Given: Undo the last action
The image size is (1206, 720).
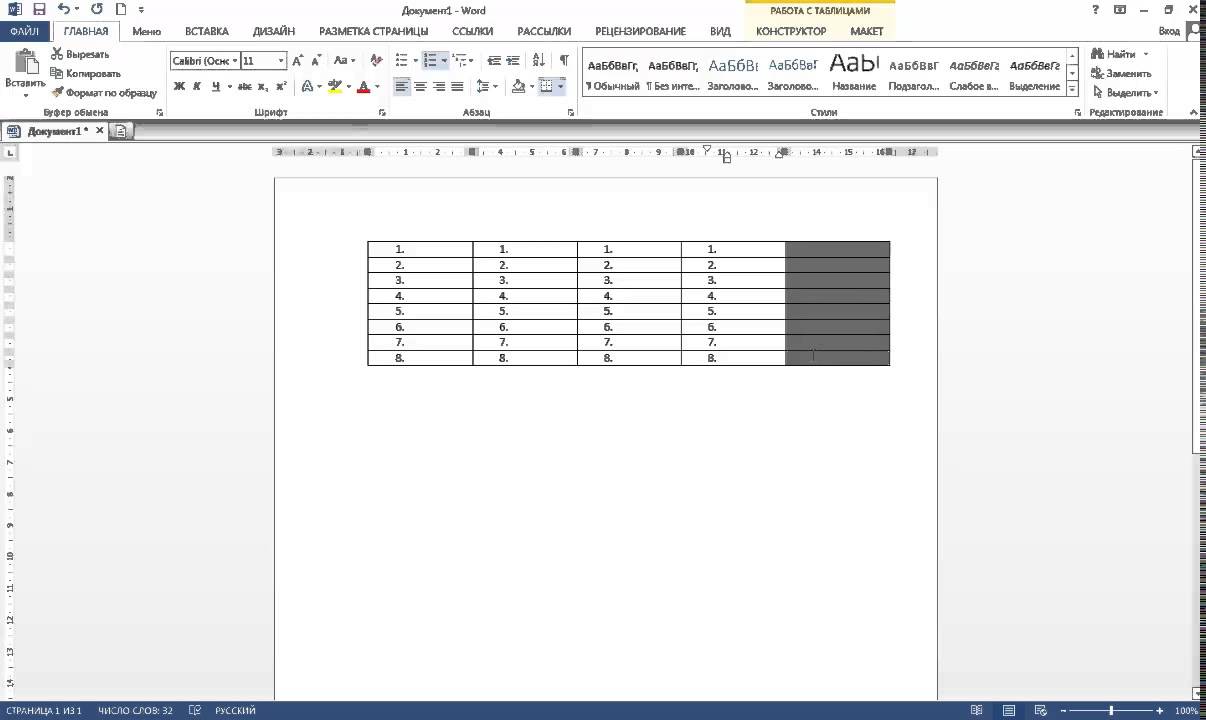Looking at the screenshot, I should (64, 9).
